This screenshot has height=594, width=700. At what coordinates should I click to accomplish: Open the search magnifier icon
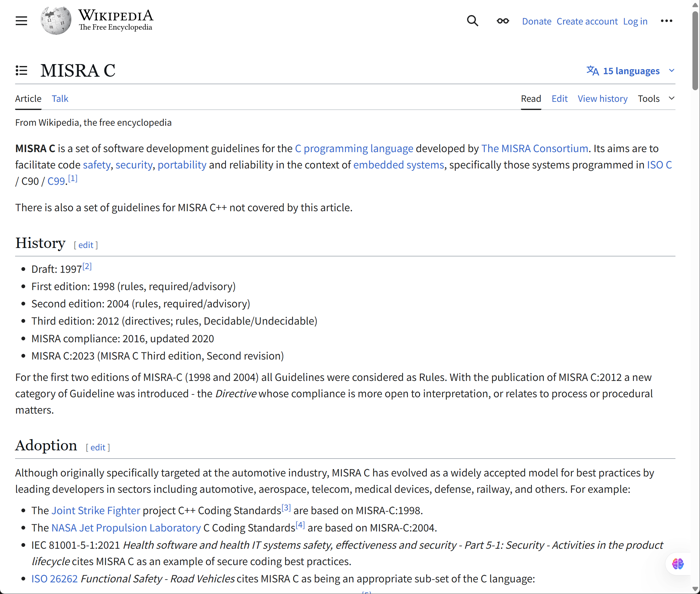472,21
